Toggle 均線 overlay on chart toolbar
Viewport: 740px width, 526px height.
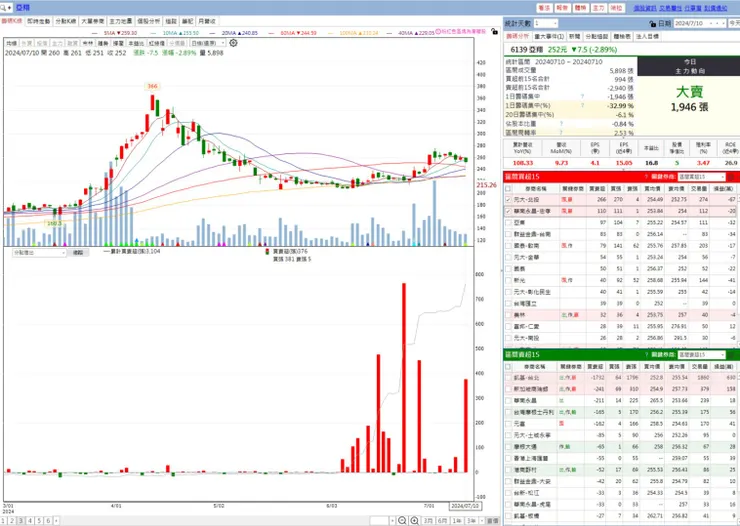pos(11,43)
